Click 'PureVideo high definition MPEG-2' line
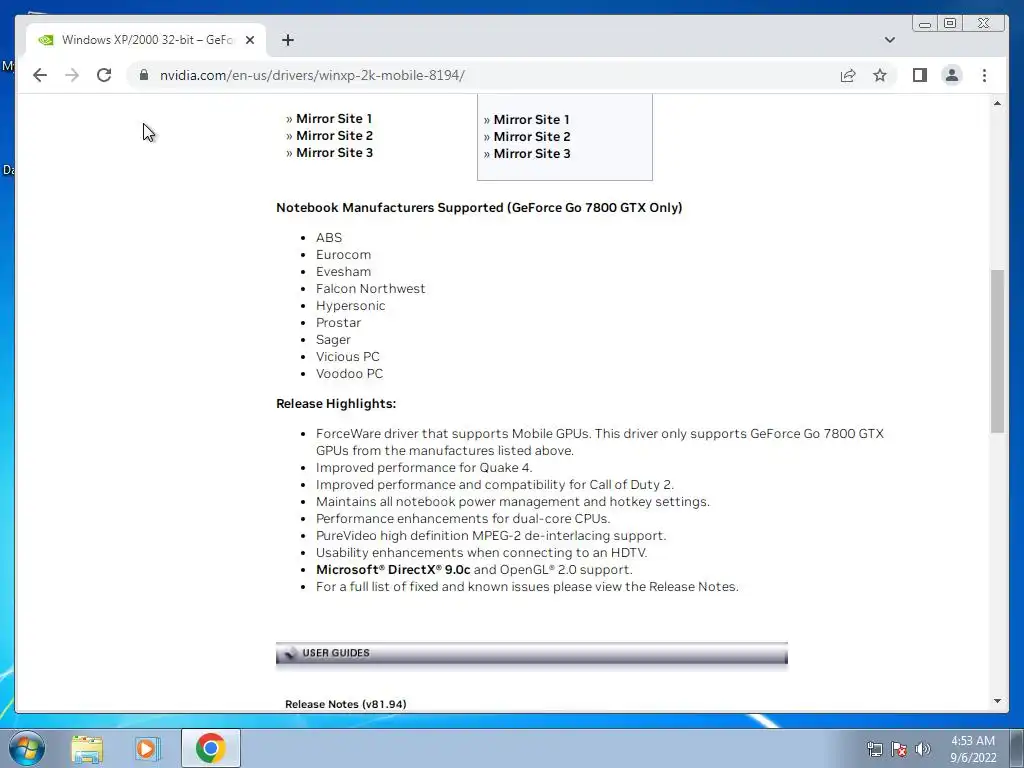Image resolution: width=1024 pixels, height=768 pixels. [x=491, y=536]
